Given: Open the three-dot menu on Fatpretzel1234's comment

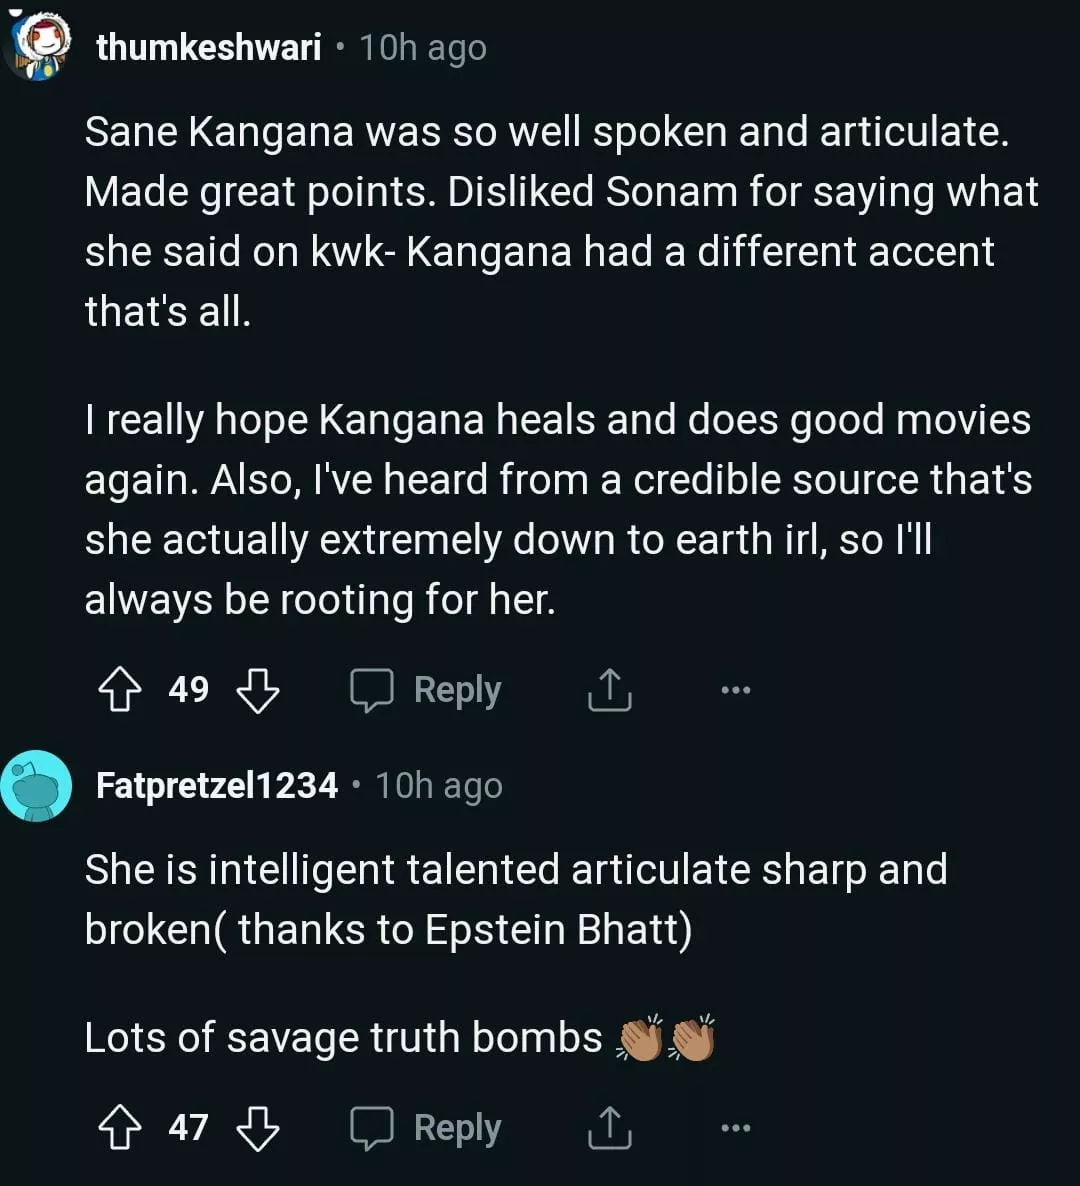Looking at the screenshot, I should pyautogui.click(x=735, y=1128).
